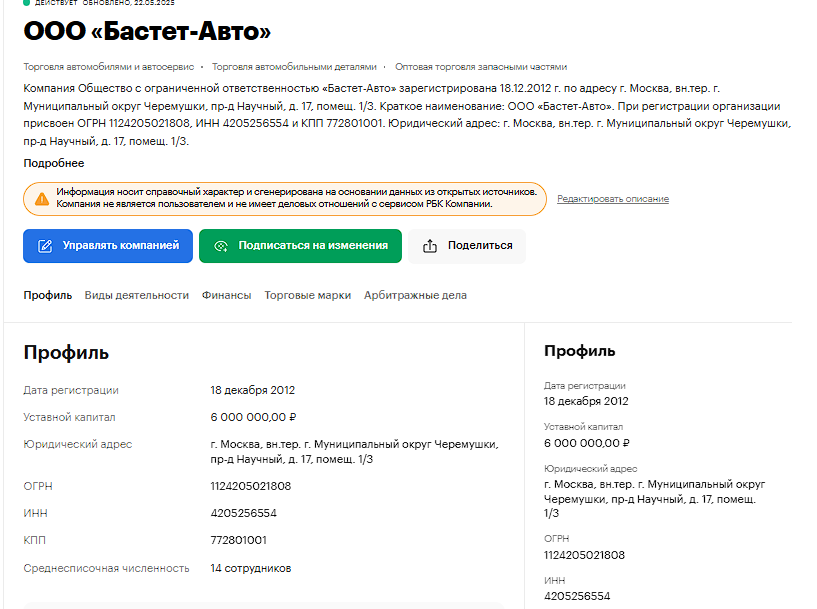Click the Среднесписочная численность label
The width and height of the screenshot is (817, 609).
coord(106,568)
